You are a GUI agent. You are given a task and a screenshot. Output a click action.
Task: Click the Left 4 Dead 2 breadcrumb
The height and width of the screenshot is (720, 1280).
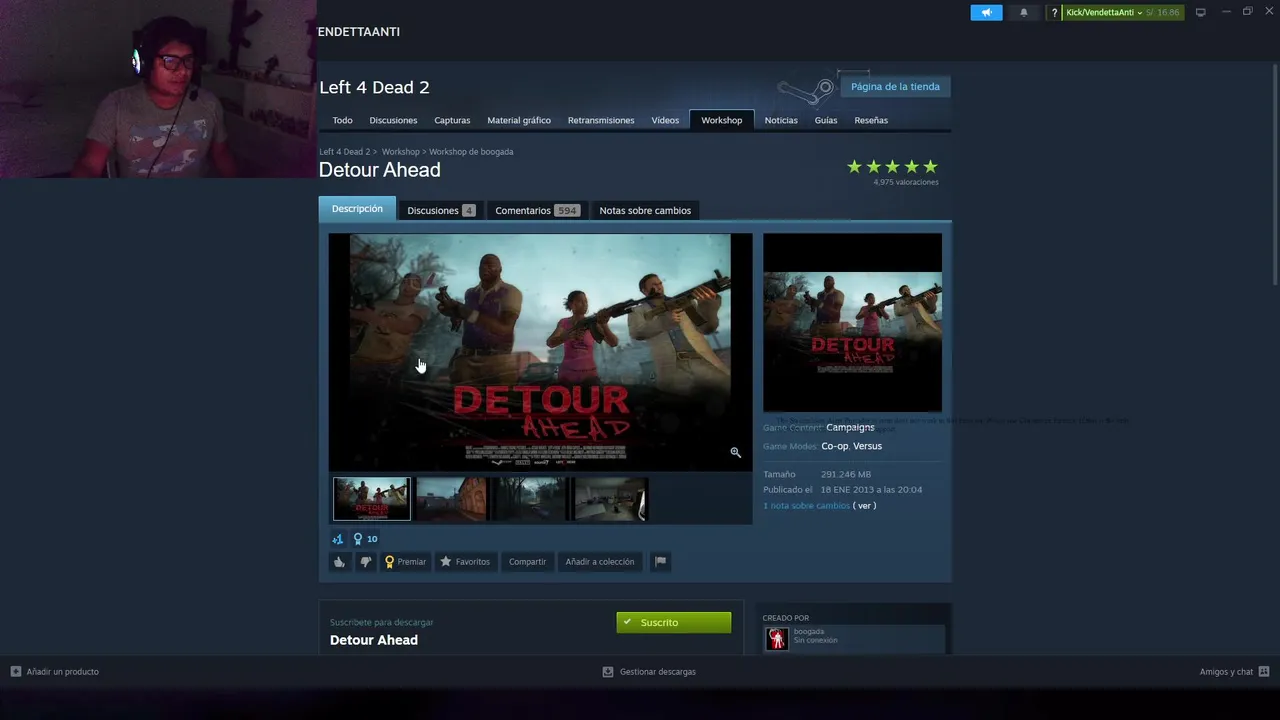point(345,152)
